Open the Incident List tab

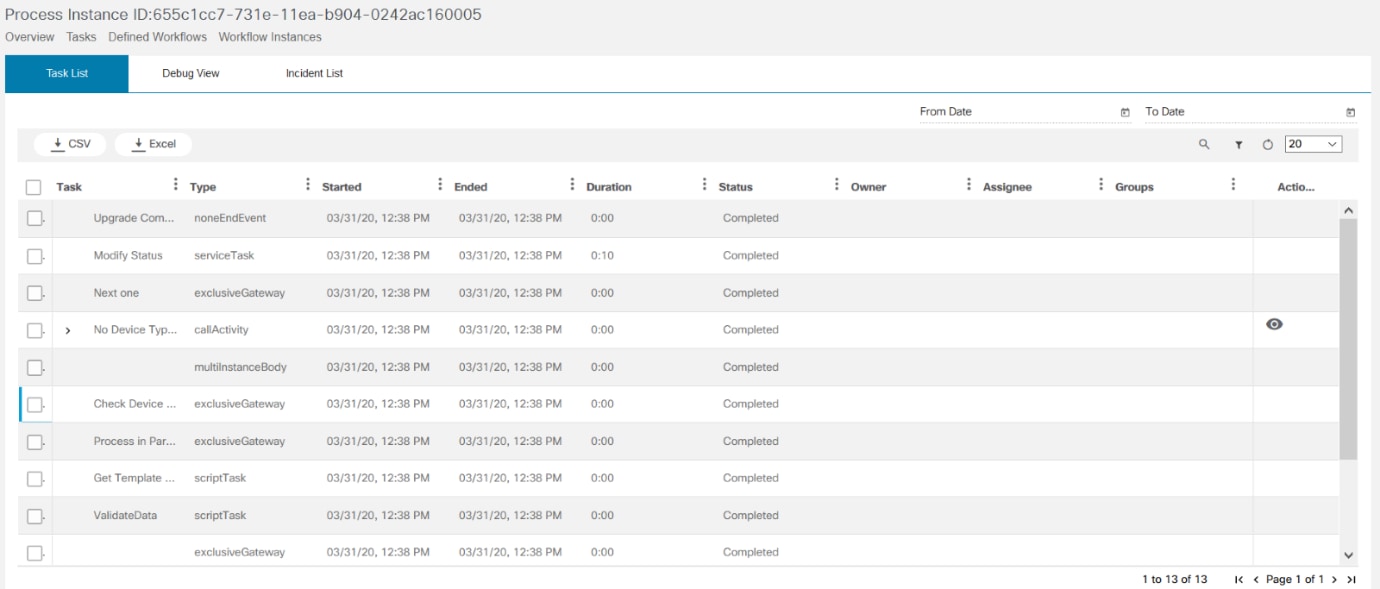click(314, 74)
